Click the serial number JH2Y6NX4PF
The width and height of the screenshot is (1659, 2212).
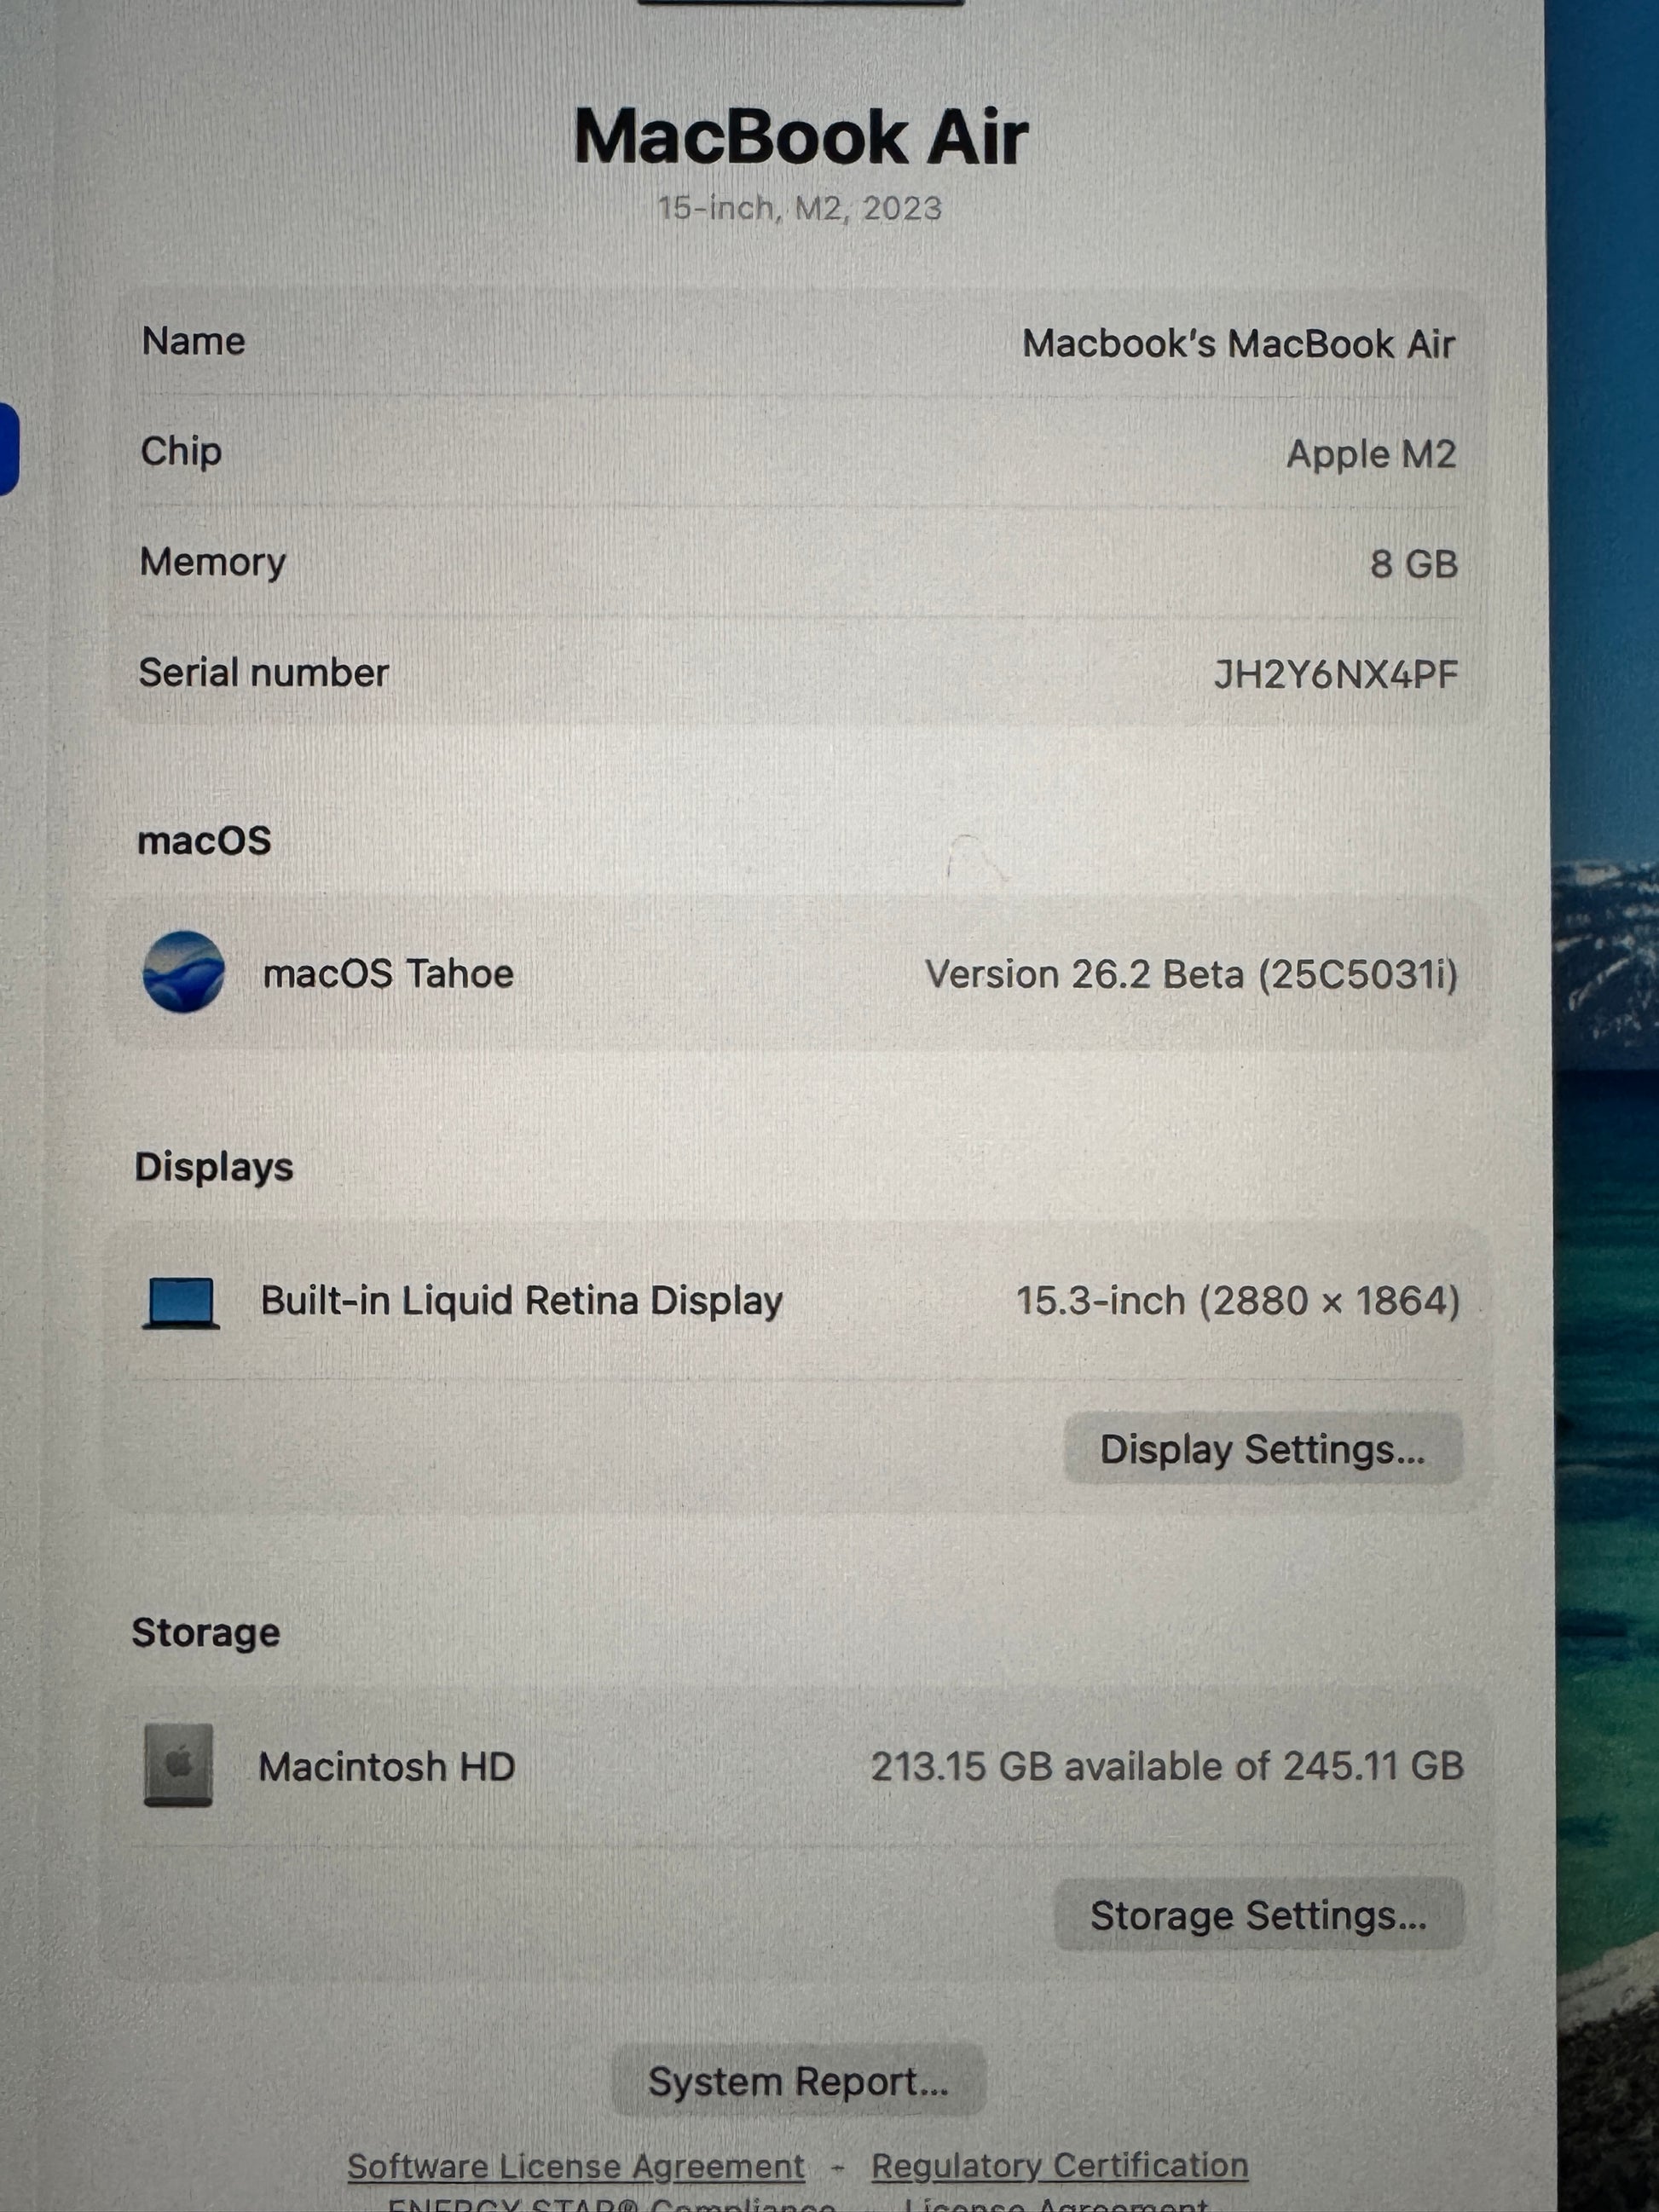(1335, 675)
